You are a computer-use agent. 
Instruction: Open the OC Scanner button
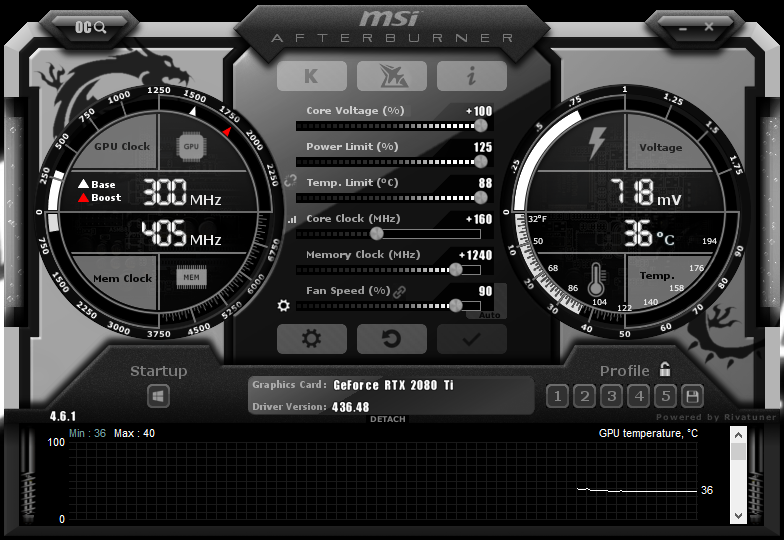(x=90, y=27)
